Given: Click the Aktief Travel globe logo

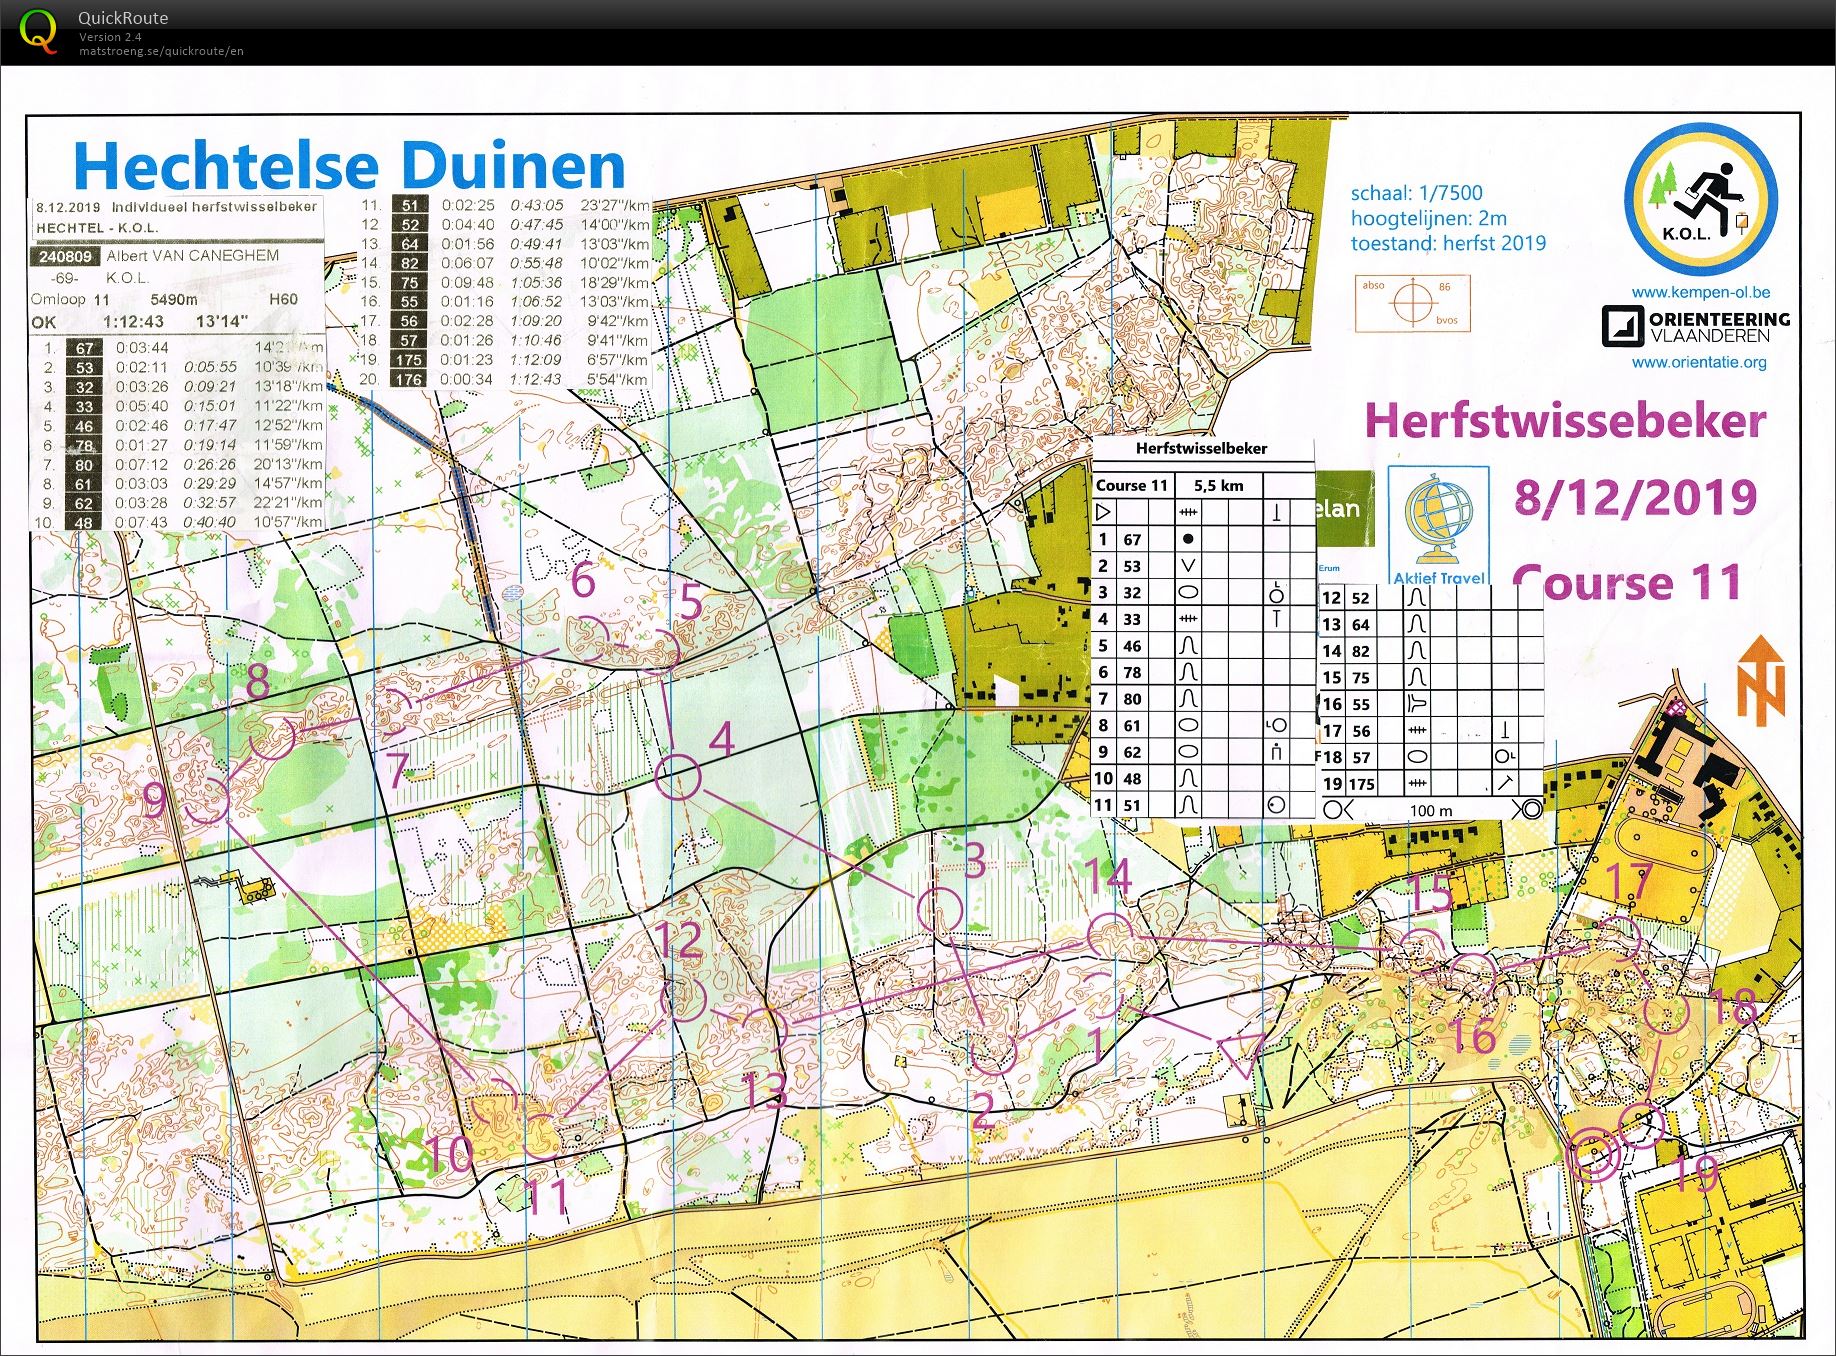Looking at the screenshot, I should pyautogui.click(x=1439, y=525).
